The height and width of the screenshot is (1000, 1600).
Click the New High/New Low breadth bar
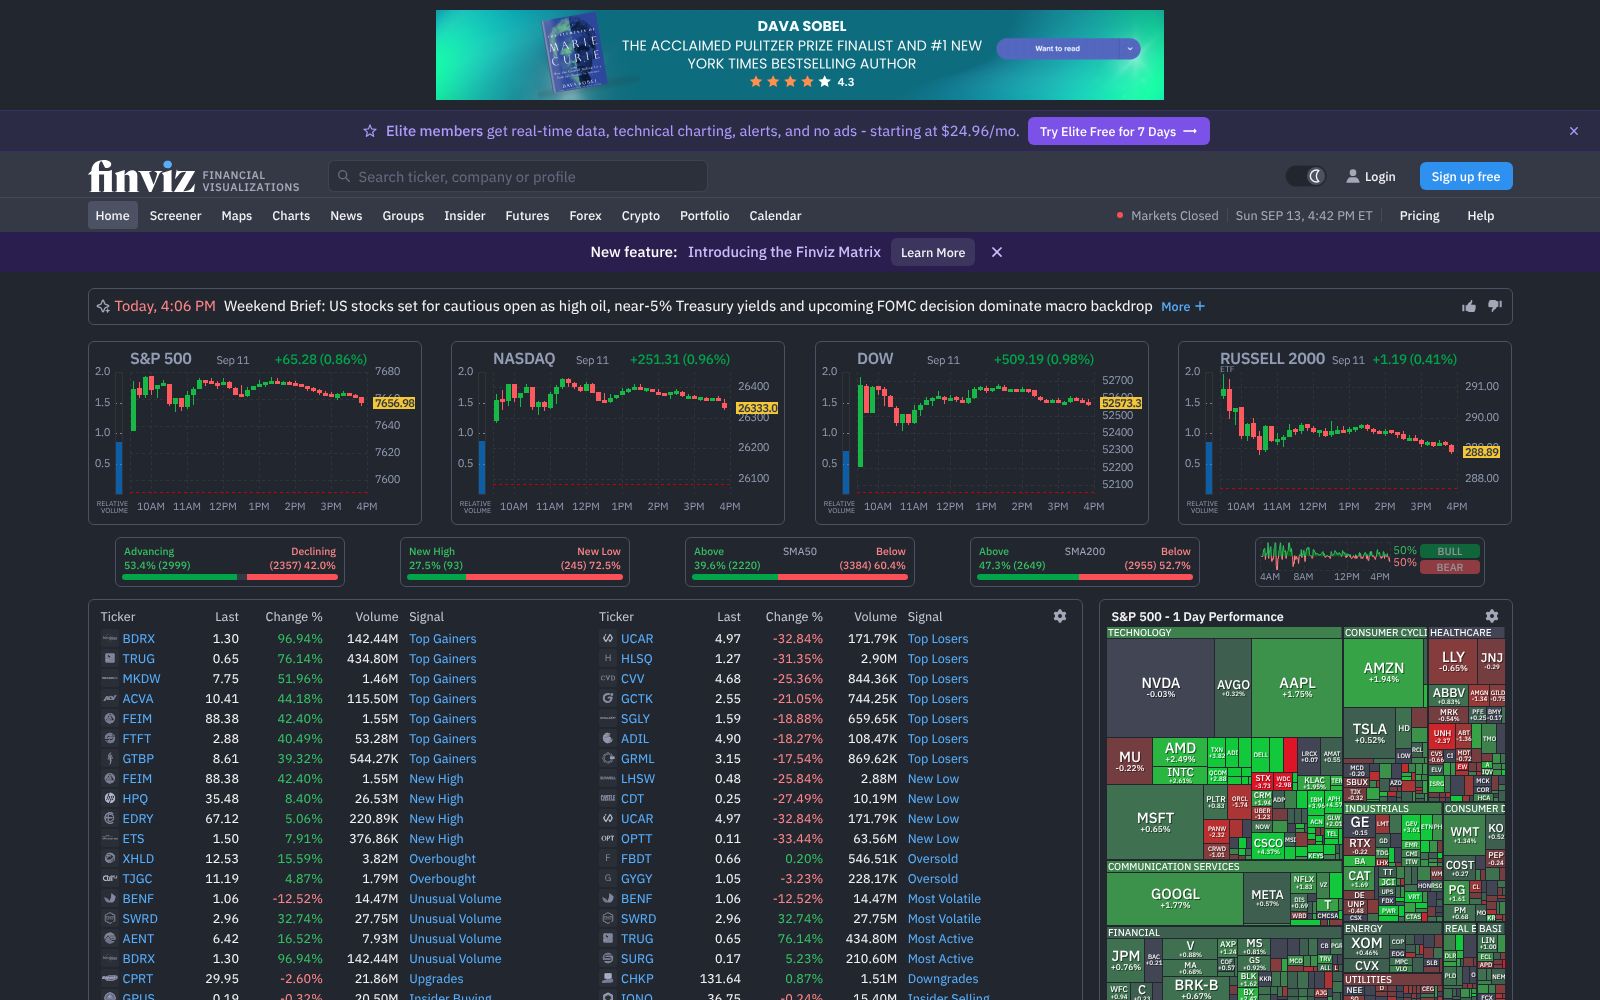(515, 562)
